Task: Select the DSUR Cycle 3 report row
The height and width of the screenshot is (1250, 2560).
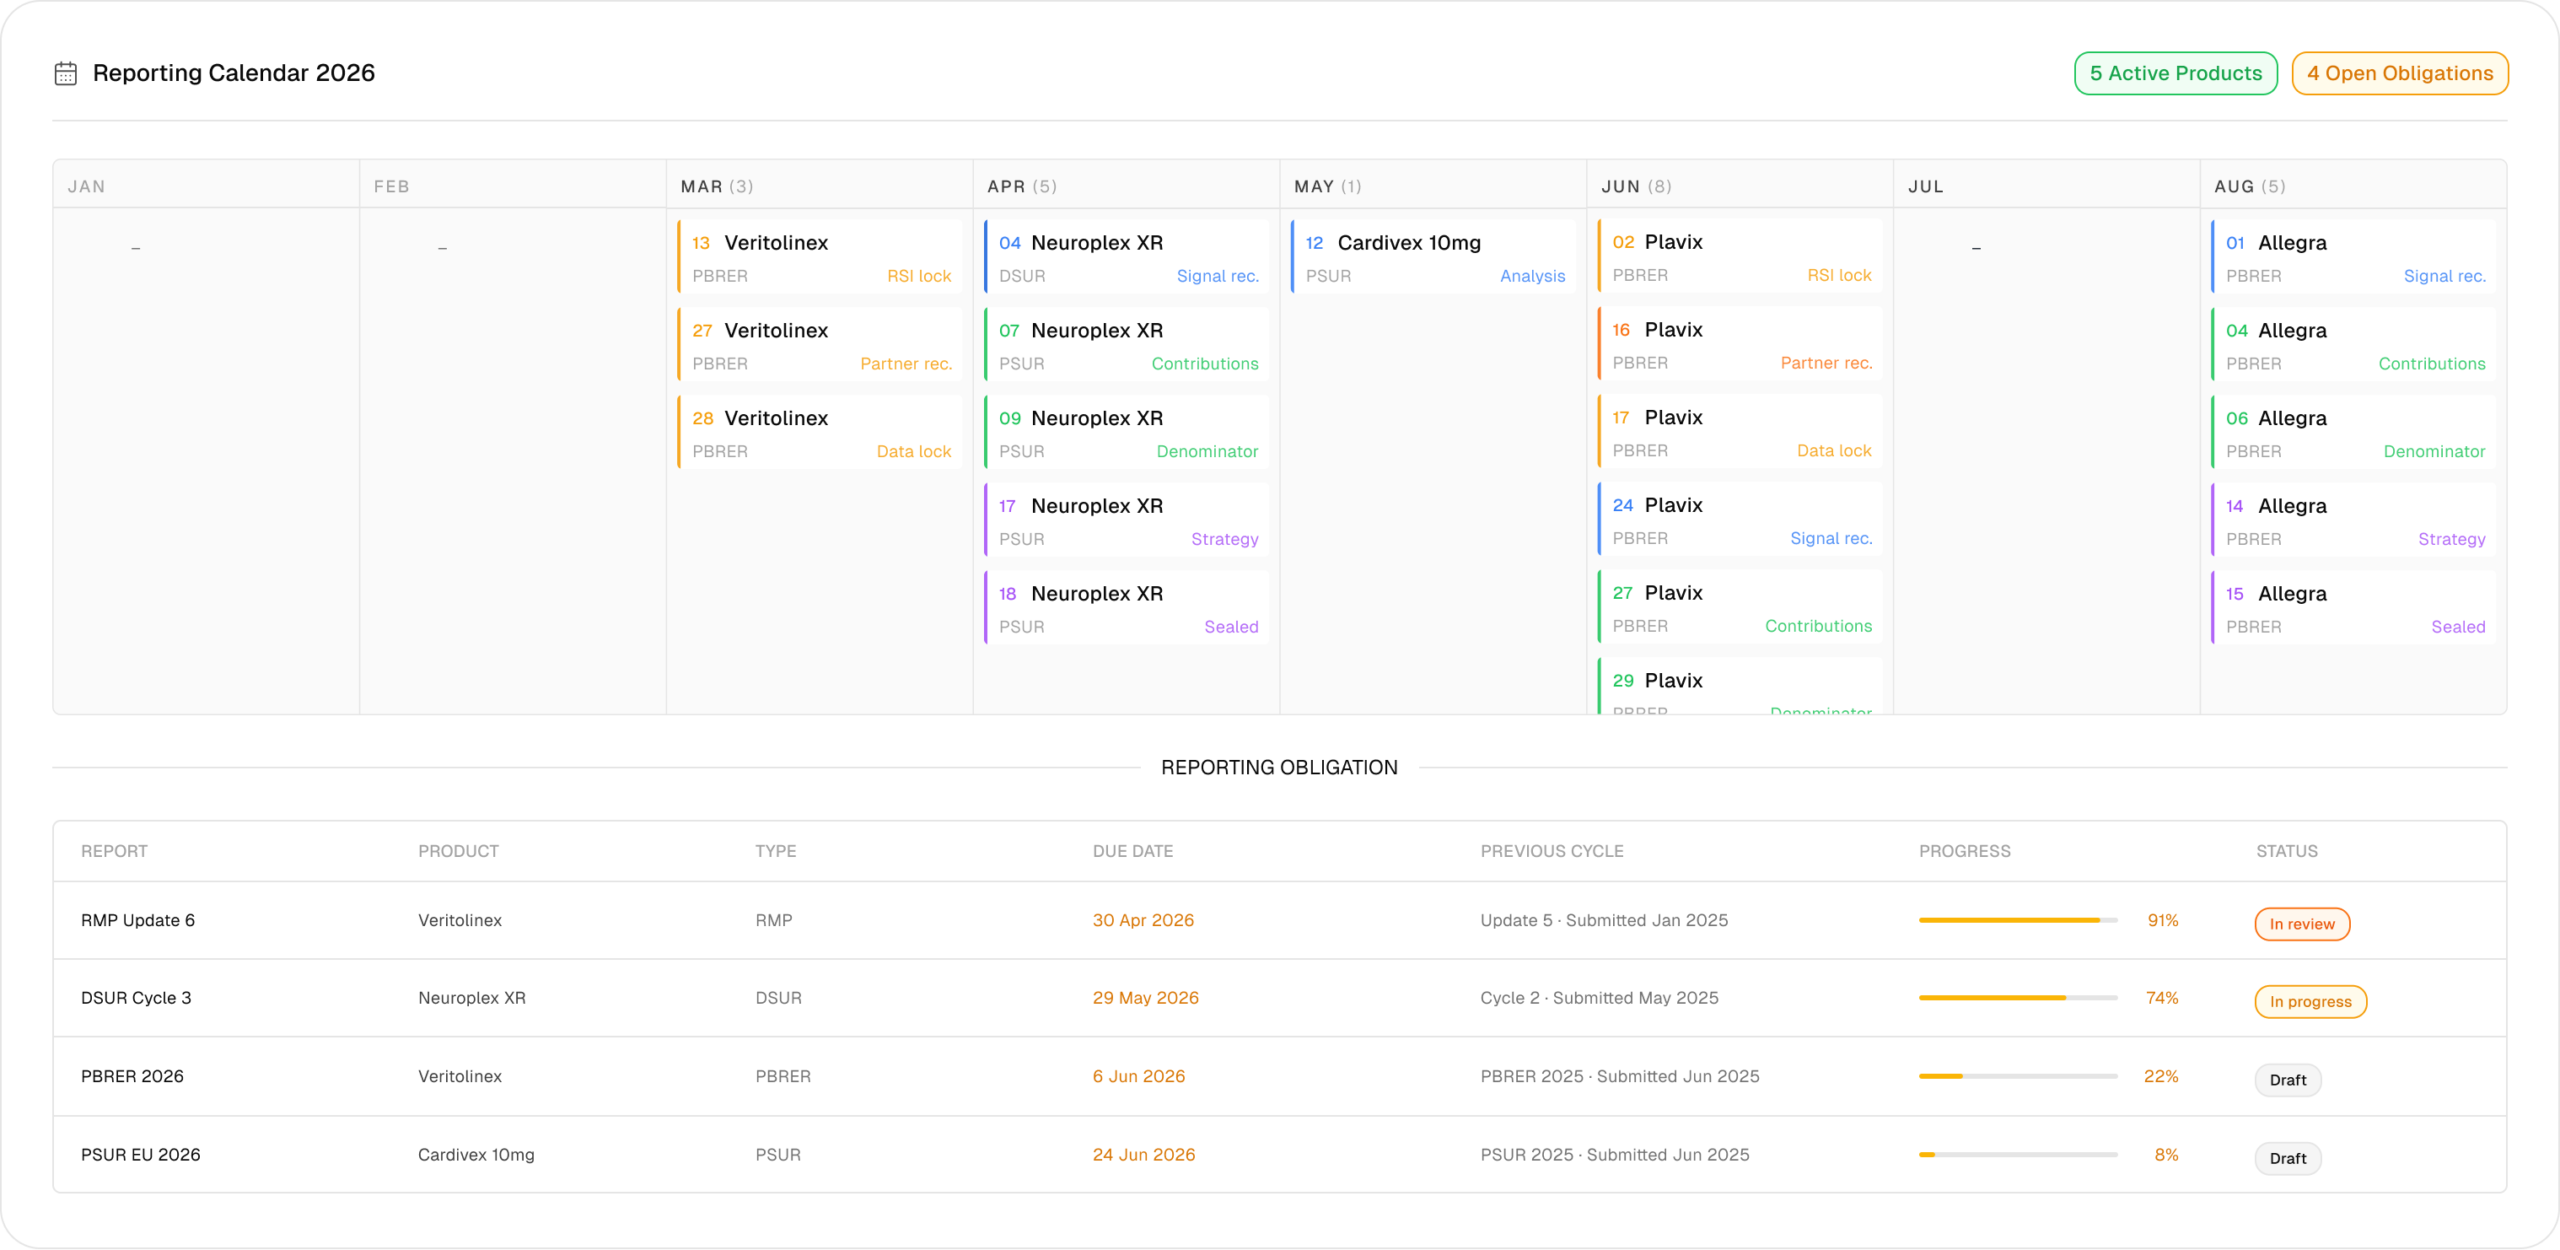Action: click(x=1279, y=998)
